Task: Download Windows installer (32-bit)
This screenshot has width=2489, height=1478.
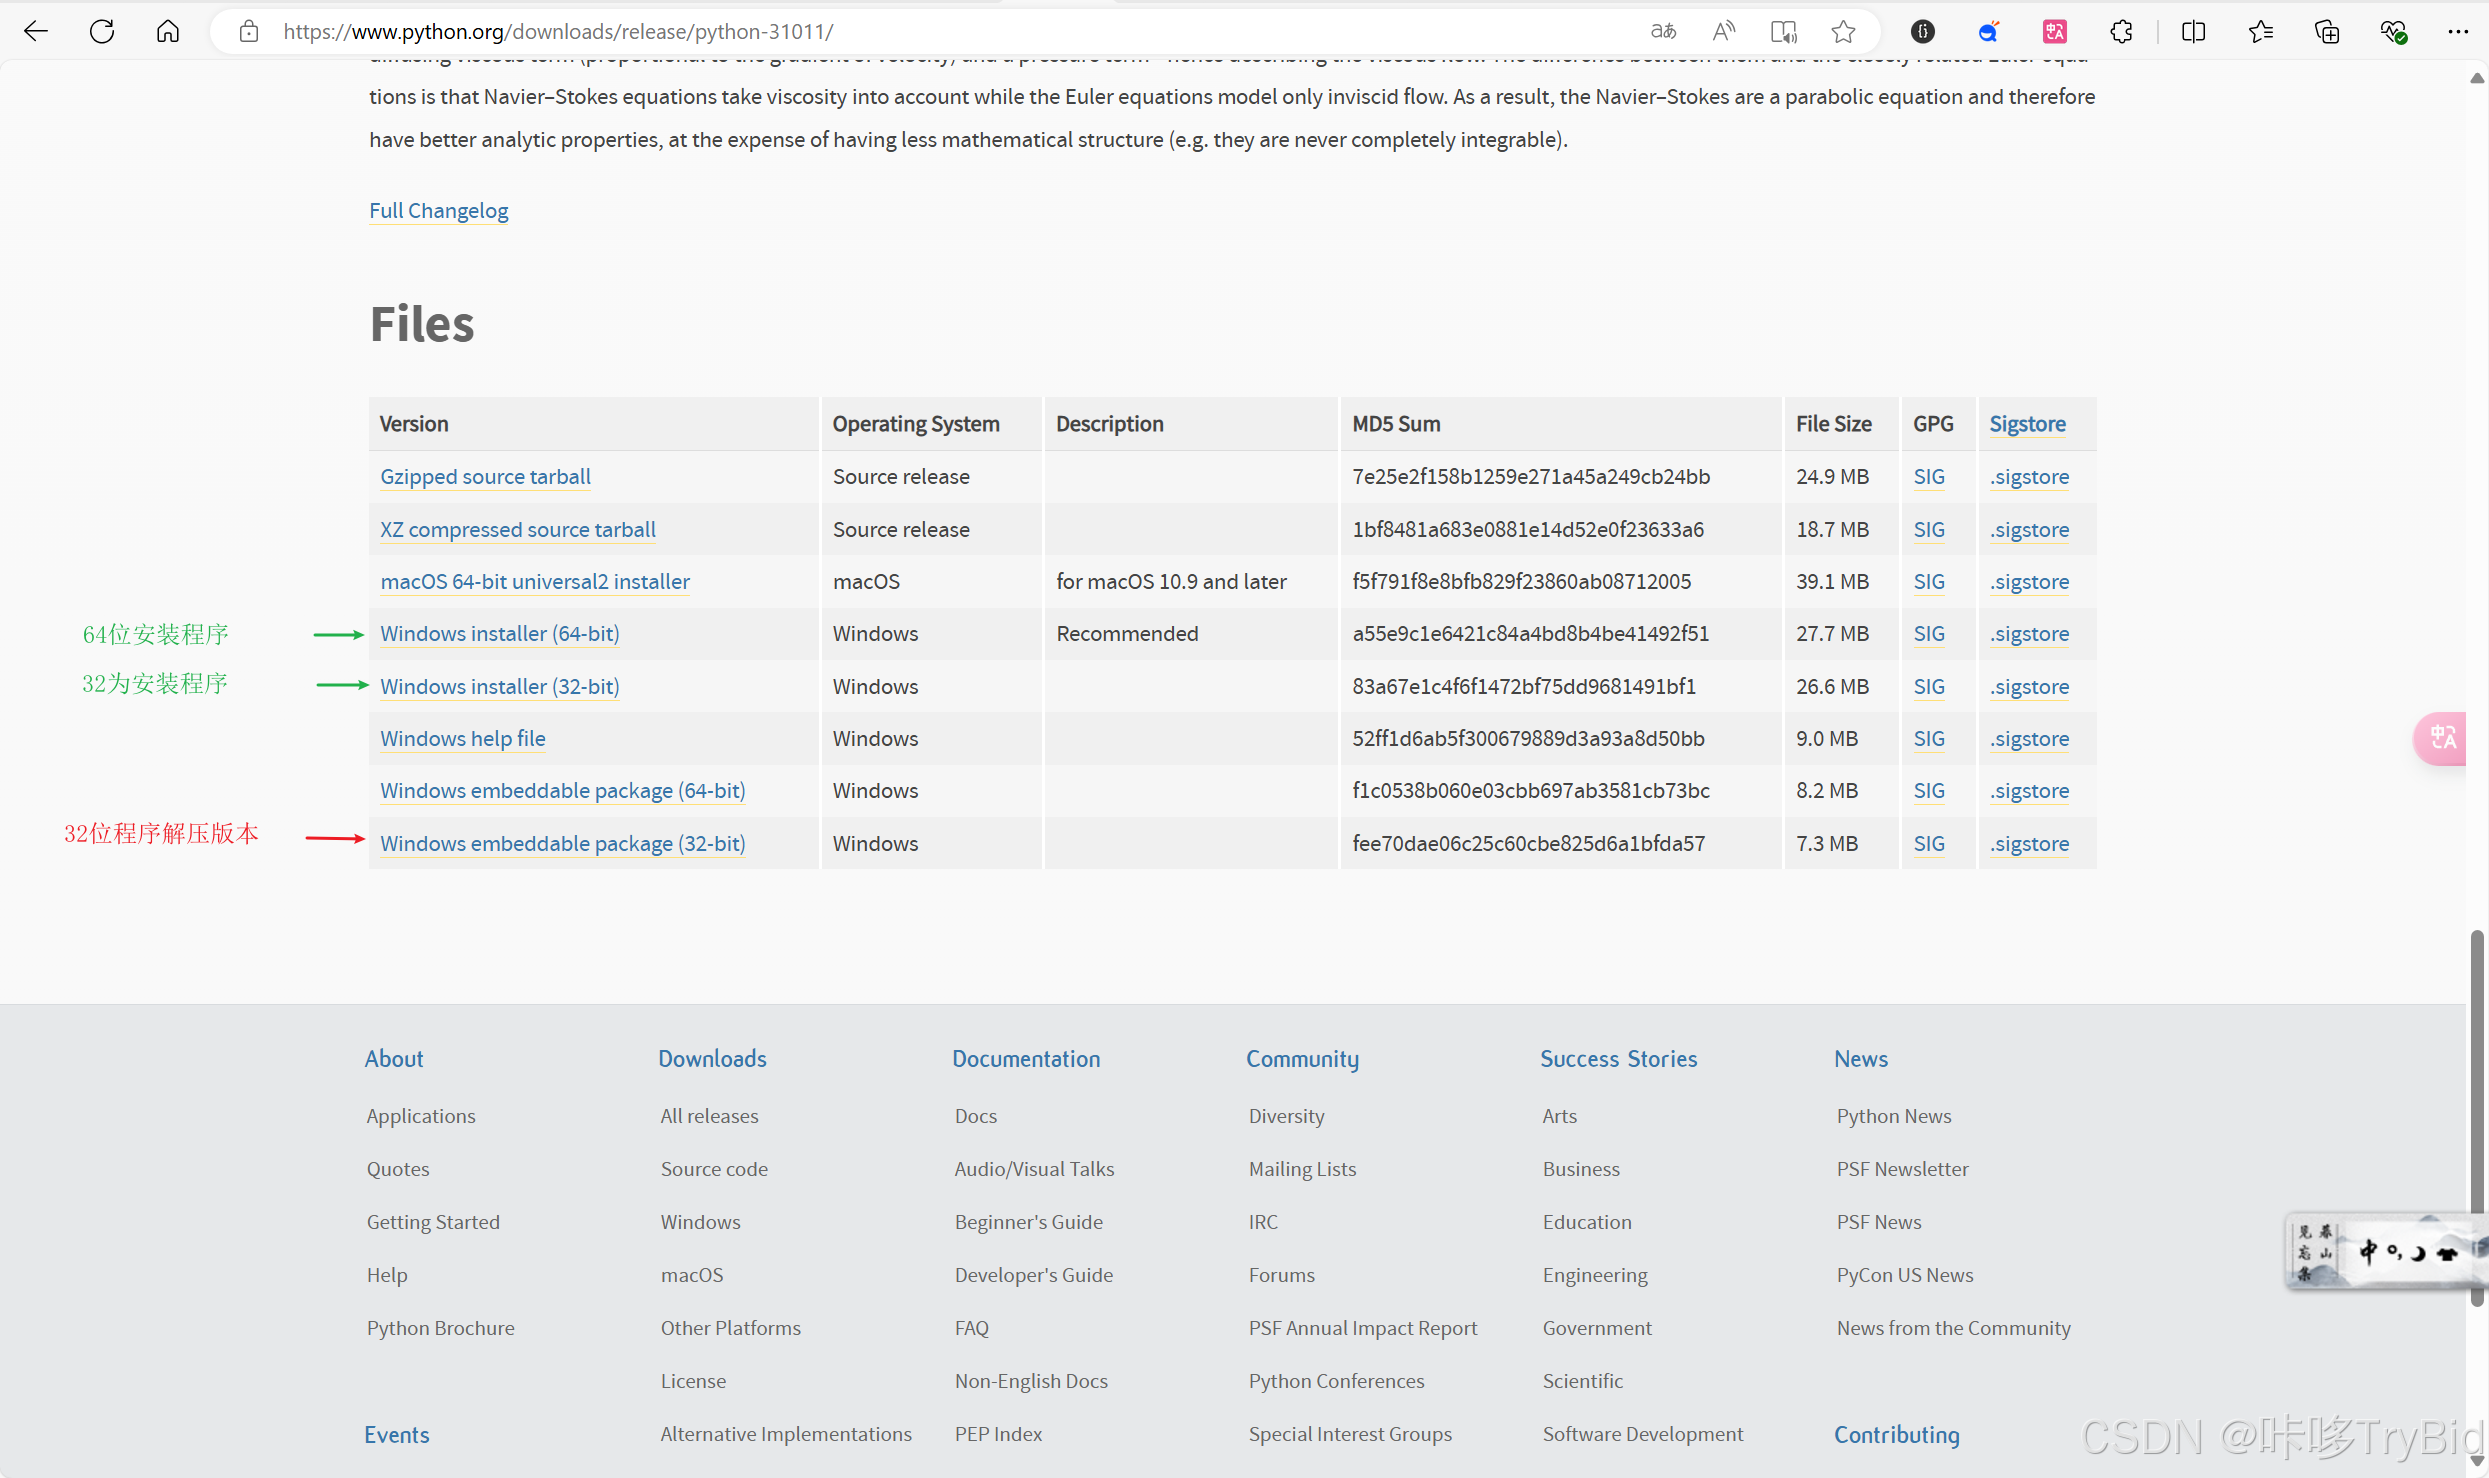Action: tap(499, 686)
